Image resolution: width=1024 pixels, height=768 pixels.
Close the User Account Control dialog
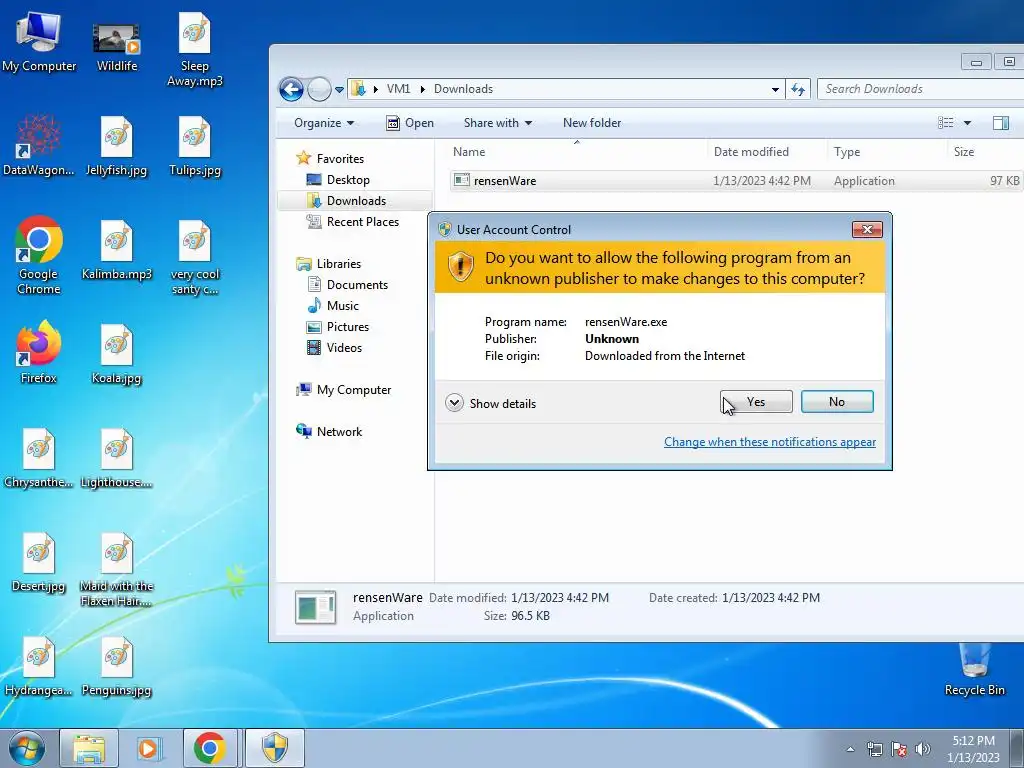(867, 229)
